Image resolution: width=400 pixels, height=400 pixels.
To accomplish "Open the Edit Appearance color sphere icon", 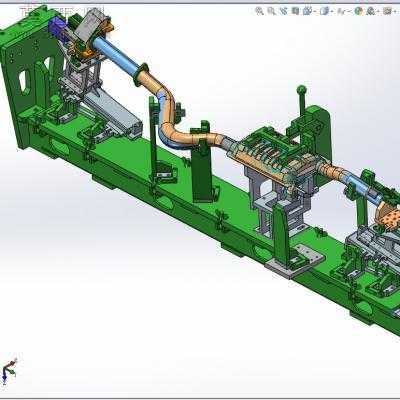I will [358, 11].
